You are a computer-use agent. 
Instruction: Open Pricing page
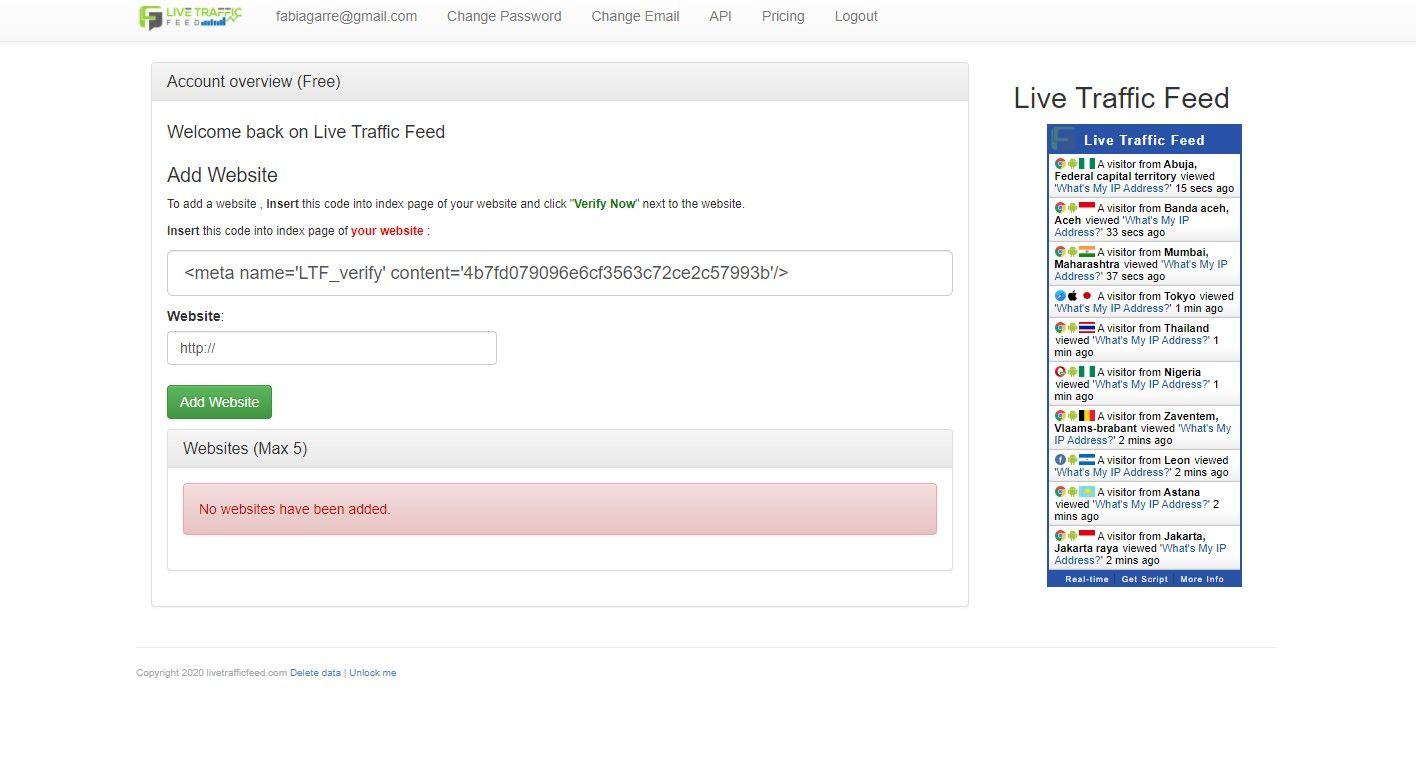(x=783, y=16)
